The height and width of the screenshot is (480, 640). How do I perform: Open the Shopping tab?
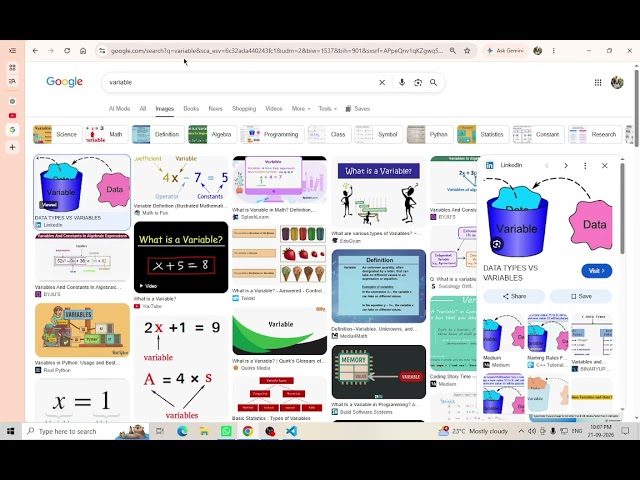244,109
